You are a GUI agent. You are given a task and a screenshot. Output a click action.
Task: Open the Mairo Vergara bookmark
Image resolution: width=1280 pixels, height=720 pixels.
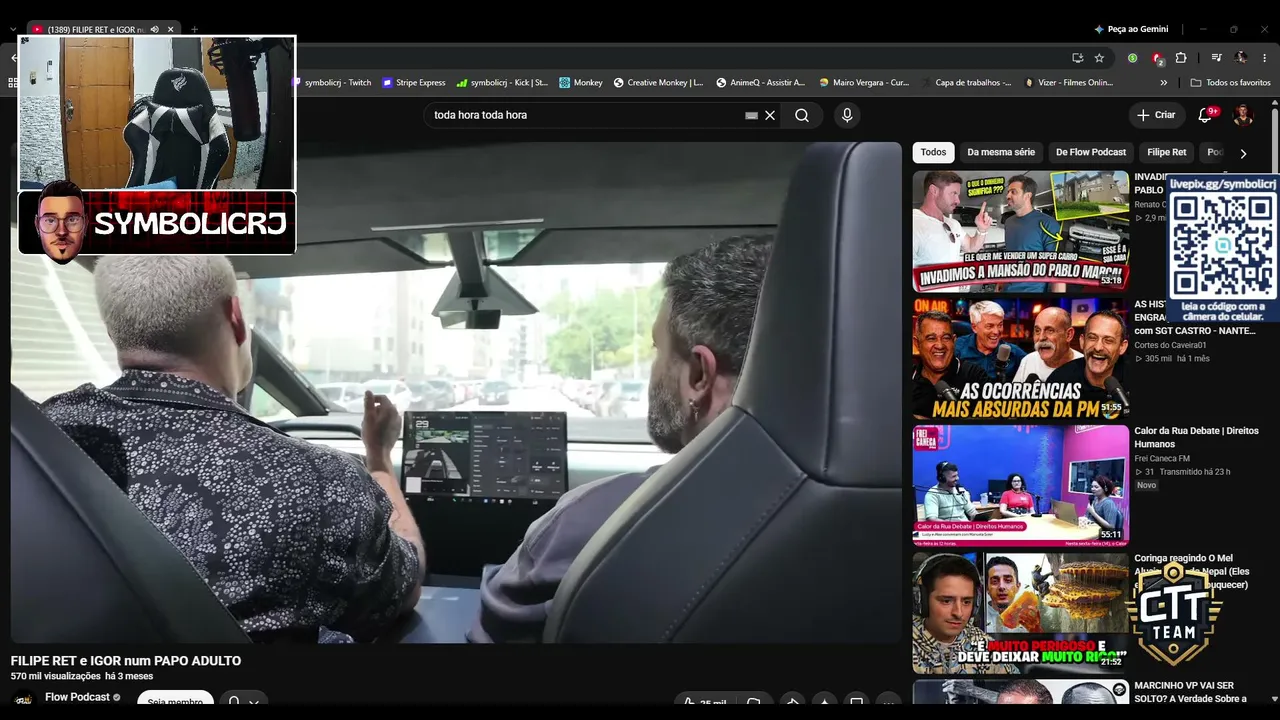tap(864, 83)
